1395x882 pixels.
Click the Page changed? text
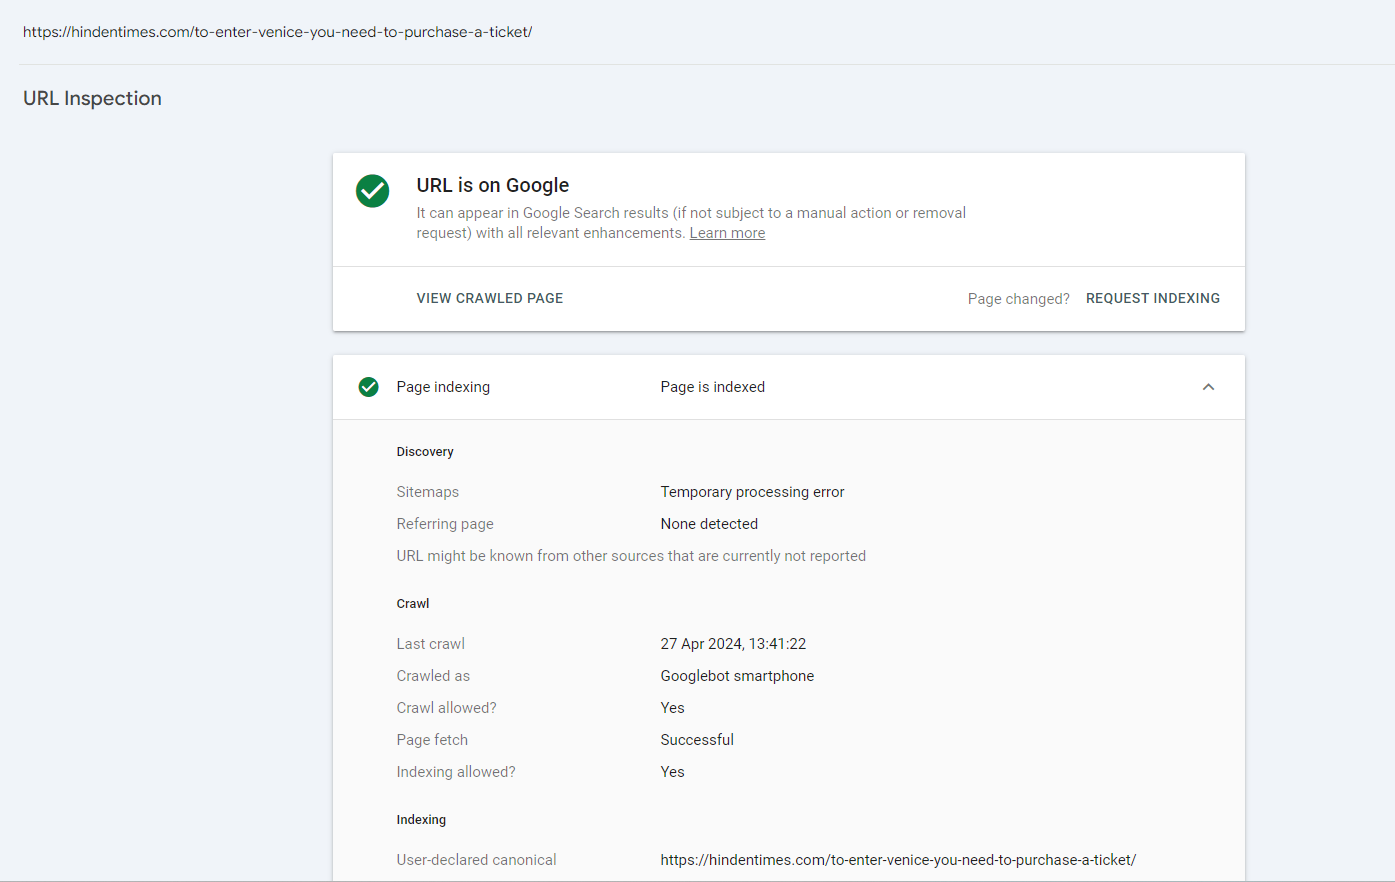point(1018,299)
